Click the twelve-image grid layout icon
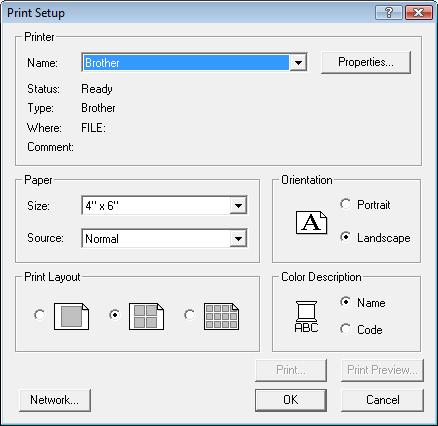Image resolution: width=438 pixels, height=426 pixels. coord(221,316)
